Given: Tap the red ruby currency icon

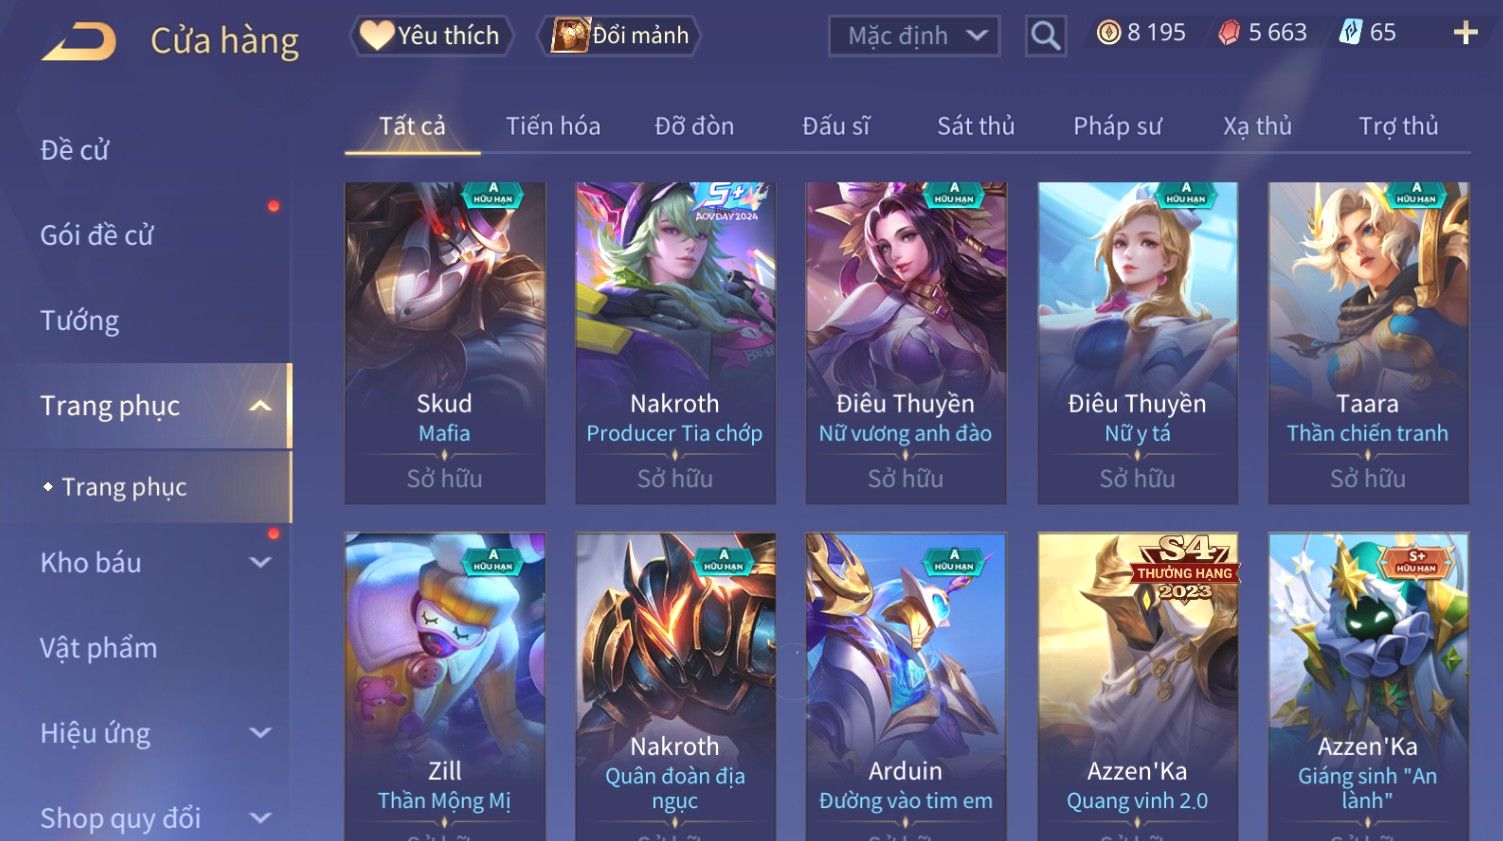Looking at the screenshot, I should 1228,33.
